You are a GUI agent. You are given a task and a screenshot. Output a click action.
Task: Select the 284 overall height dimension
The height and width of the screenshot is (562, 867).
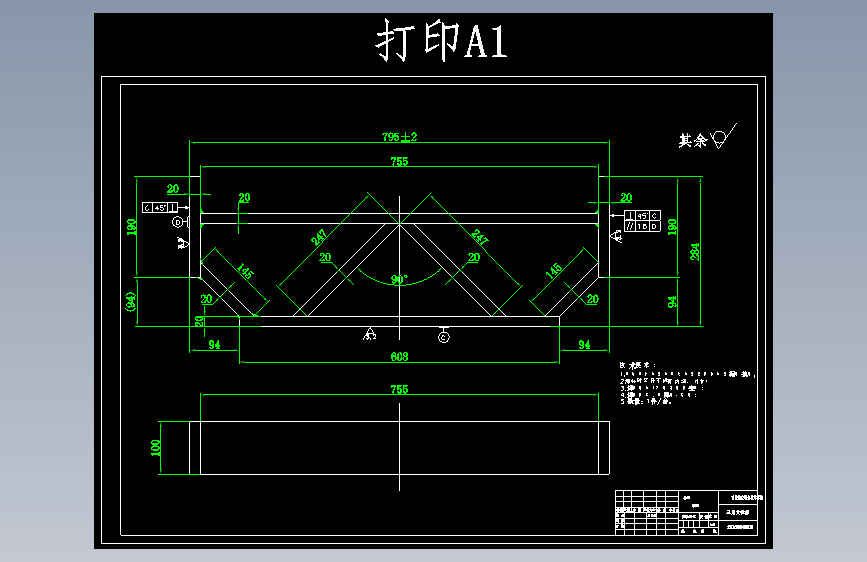(694, 251)
